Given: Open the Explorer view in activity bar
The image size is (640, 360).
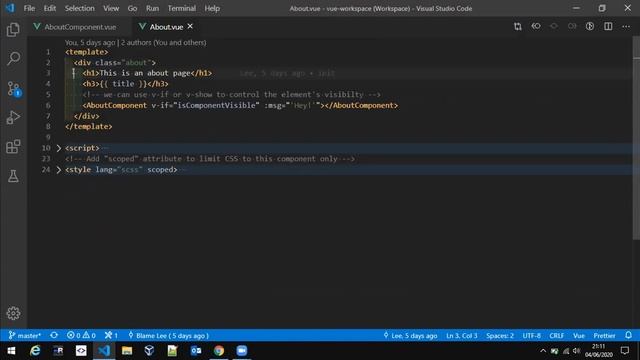Looking at the screenshot, I should click(13, 29).
